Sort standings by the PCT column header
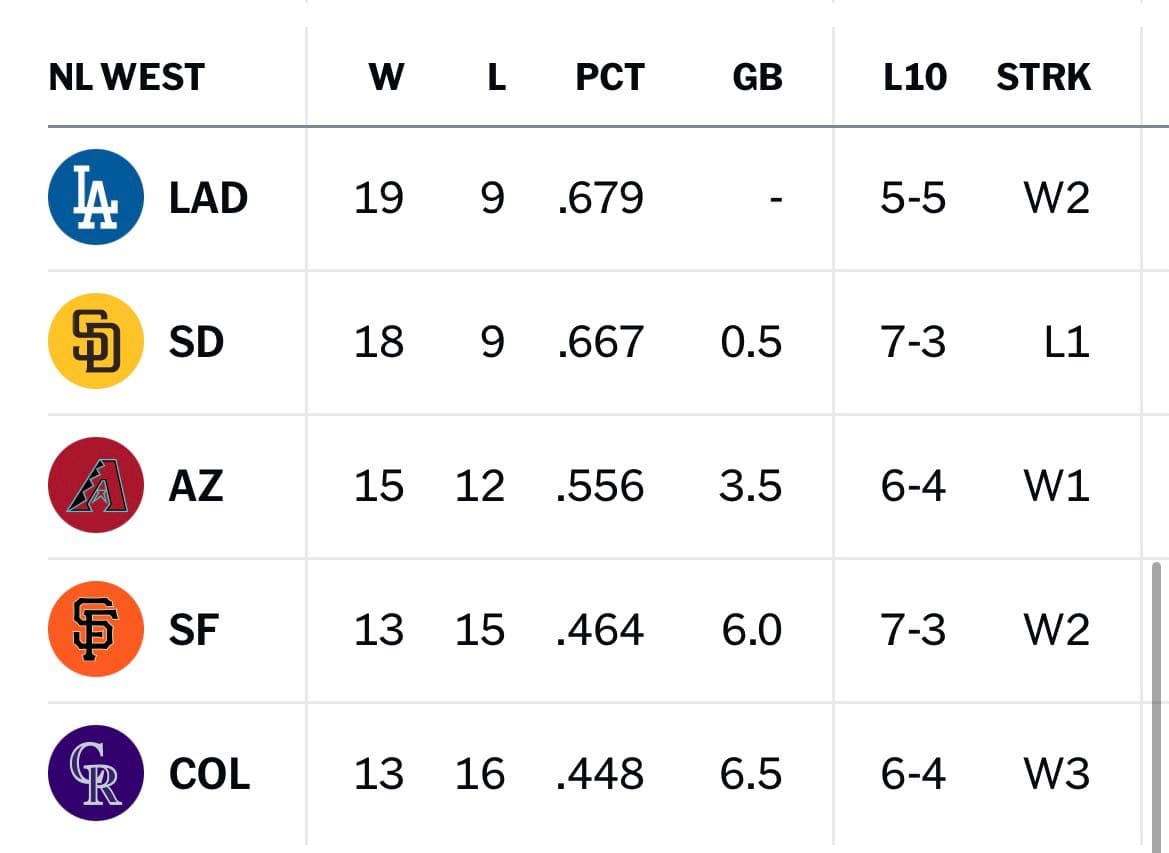The height and width of the screenshot is (853, 1169). click(x=610, y=77)
